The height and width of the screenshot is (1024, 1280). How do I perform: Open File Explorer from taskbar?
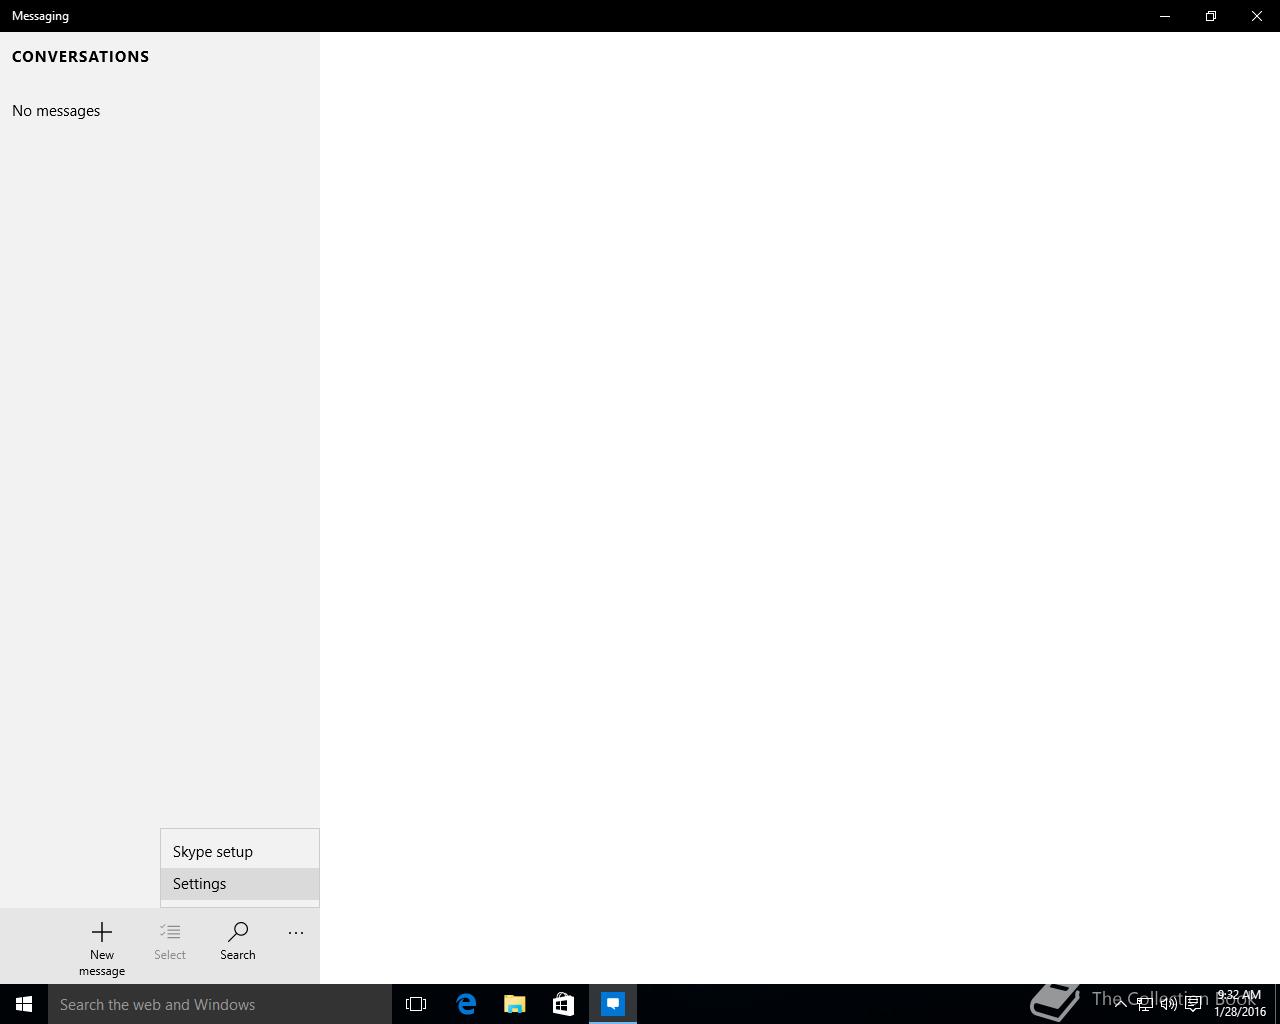515,1004
